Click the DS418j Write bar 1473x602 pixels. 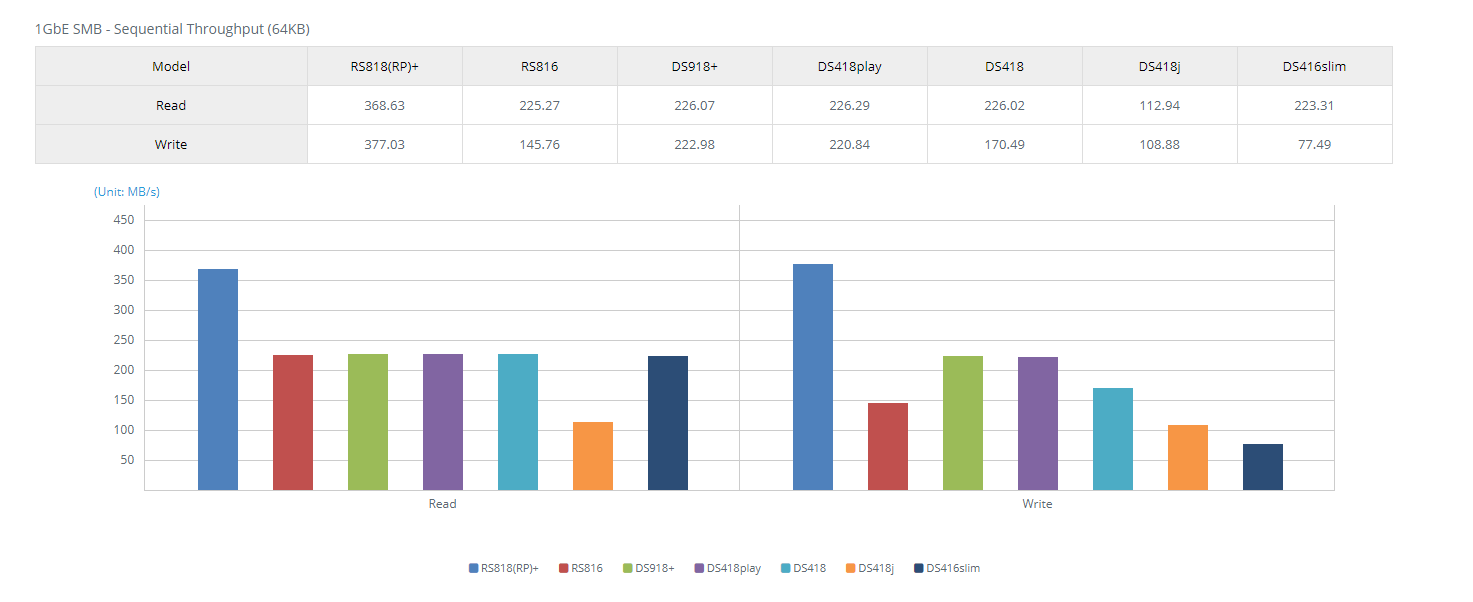click(1188, 457)
